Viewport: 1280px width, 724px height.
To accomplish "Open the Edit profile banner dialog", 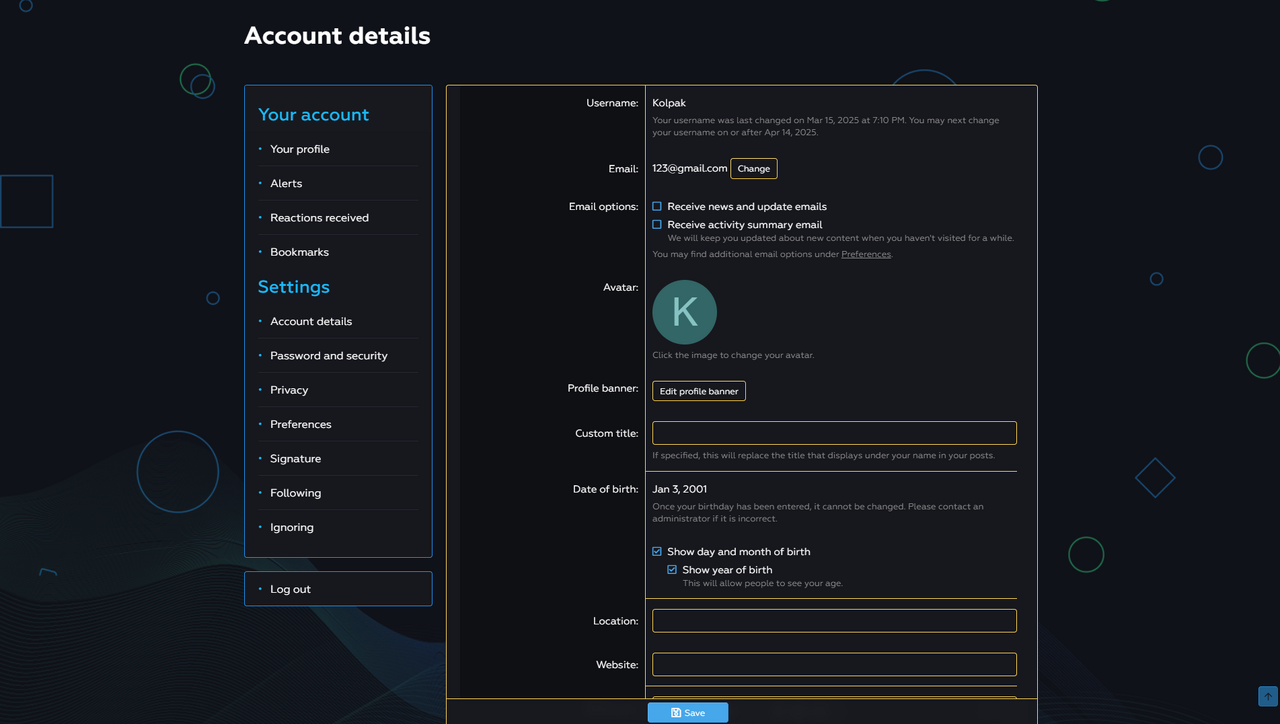I will coord(699,391).
